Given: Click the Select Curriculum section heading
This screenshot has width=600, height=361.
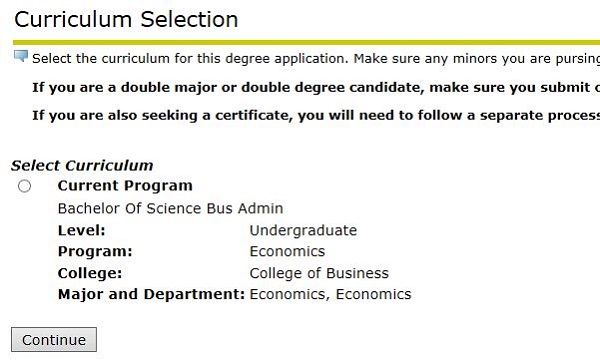Looking at the screenshot, I should click(x=82, y=166).
